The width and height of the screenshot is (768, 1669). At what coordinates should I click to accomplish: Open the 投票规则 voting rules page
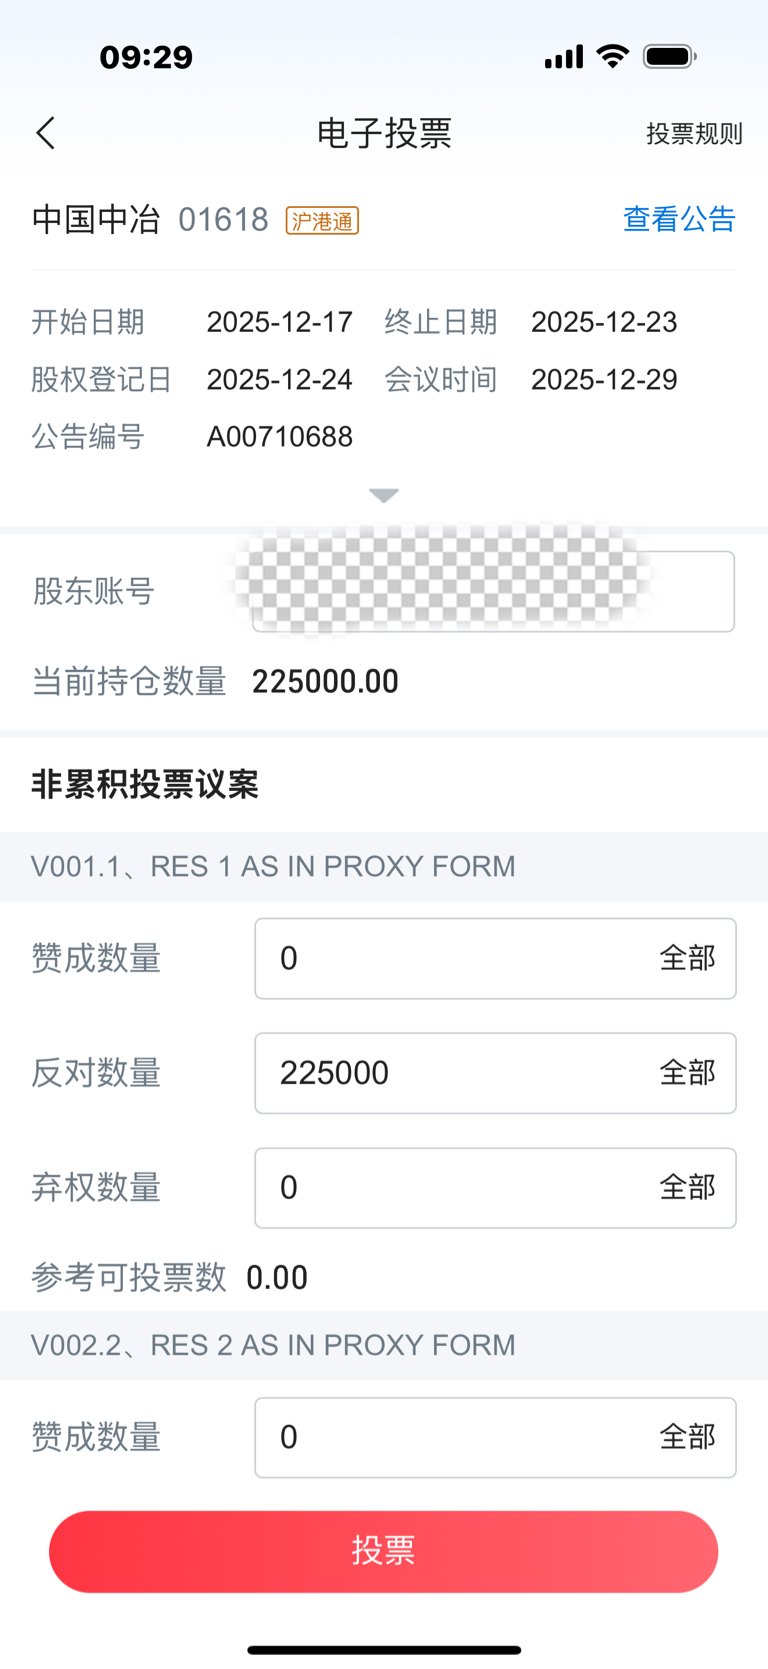693,134
